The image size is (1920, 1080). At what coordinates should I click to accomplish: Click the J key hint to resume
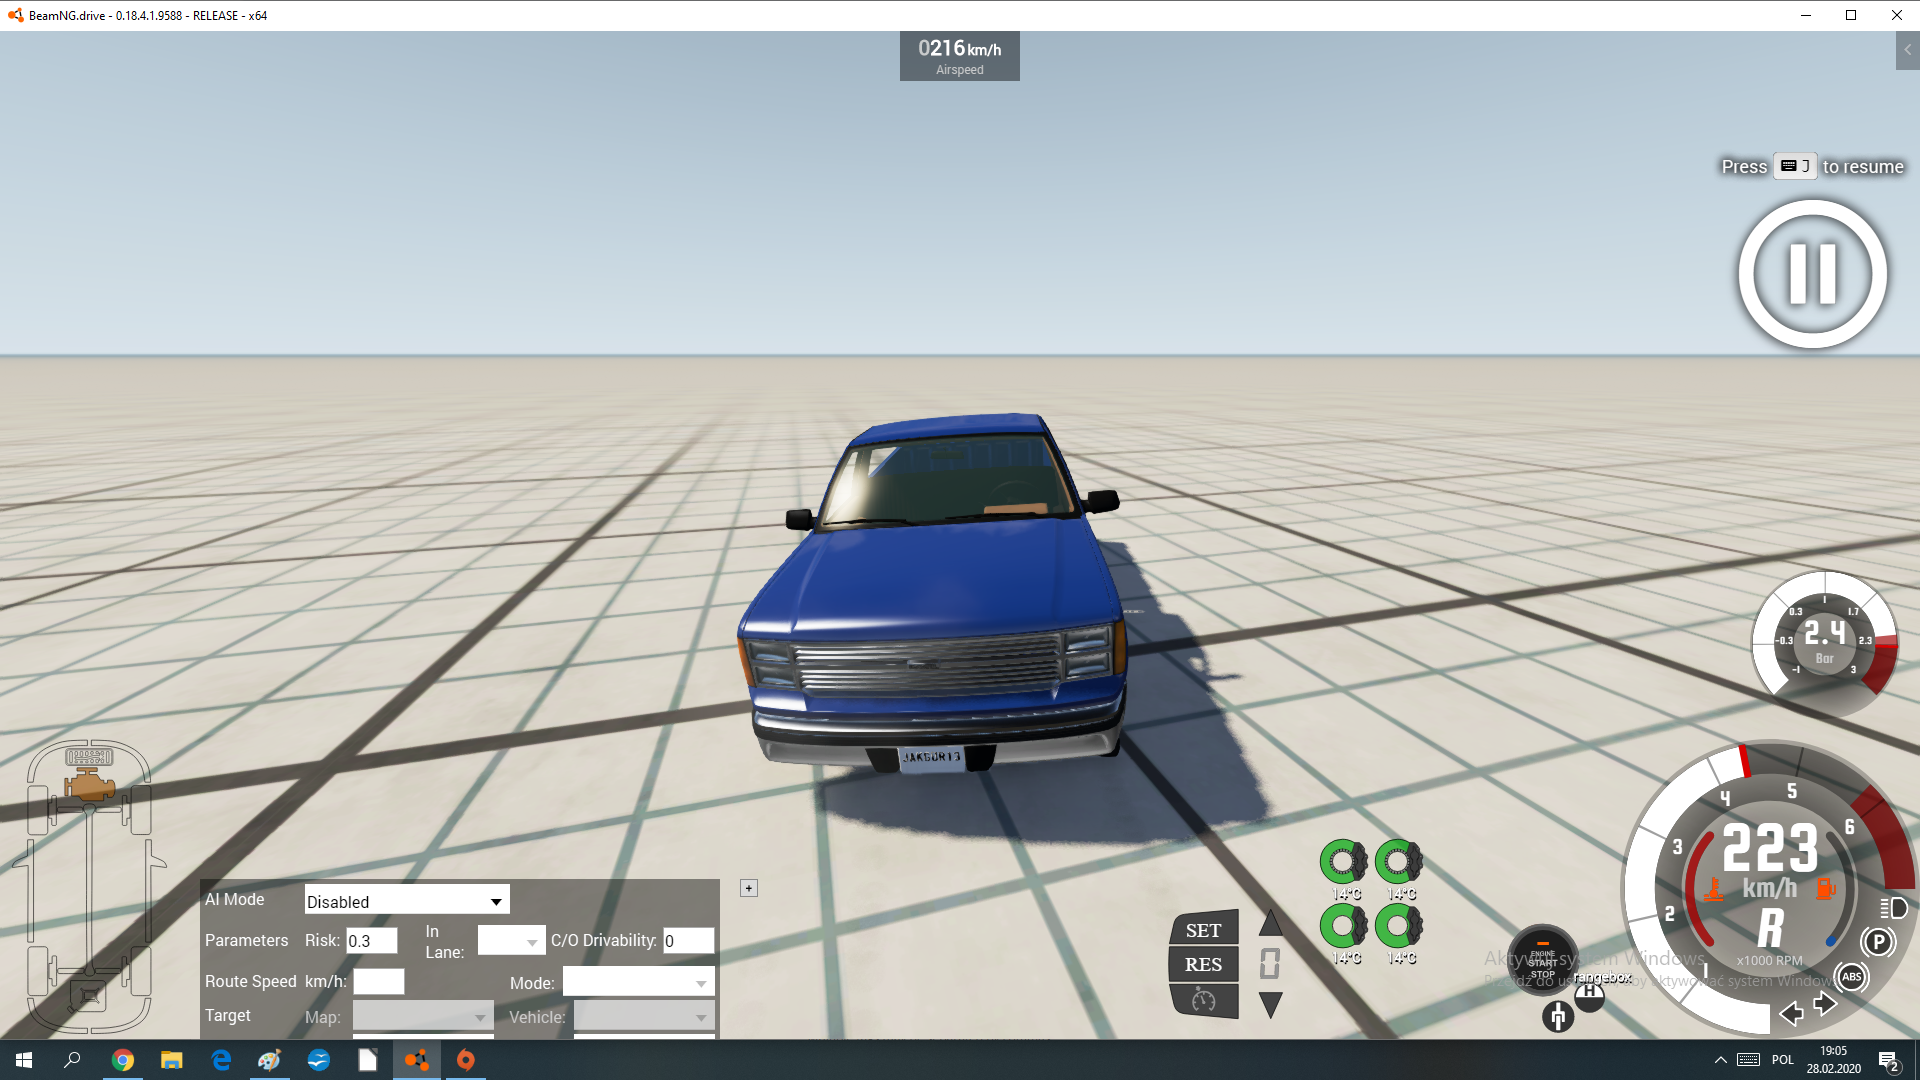(1795, 166)
